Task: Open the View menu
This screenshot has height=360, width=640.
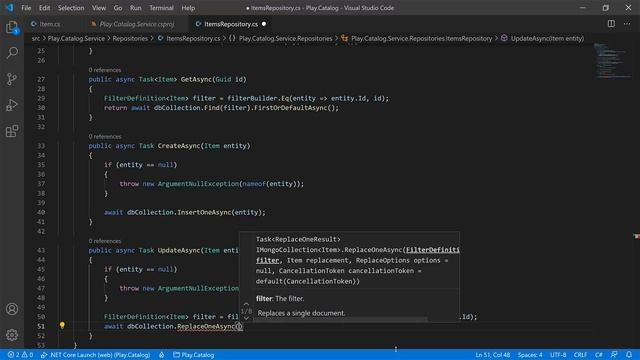Action: point(98,8)
